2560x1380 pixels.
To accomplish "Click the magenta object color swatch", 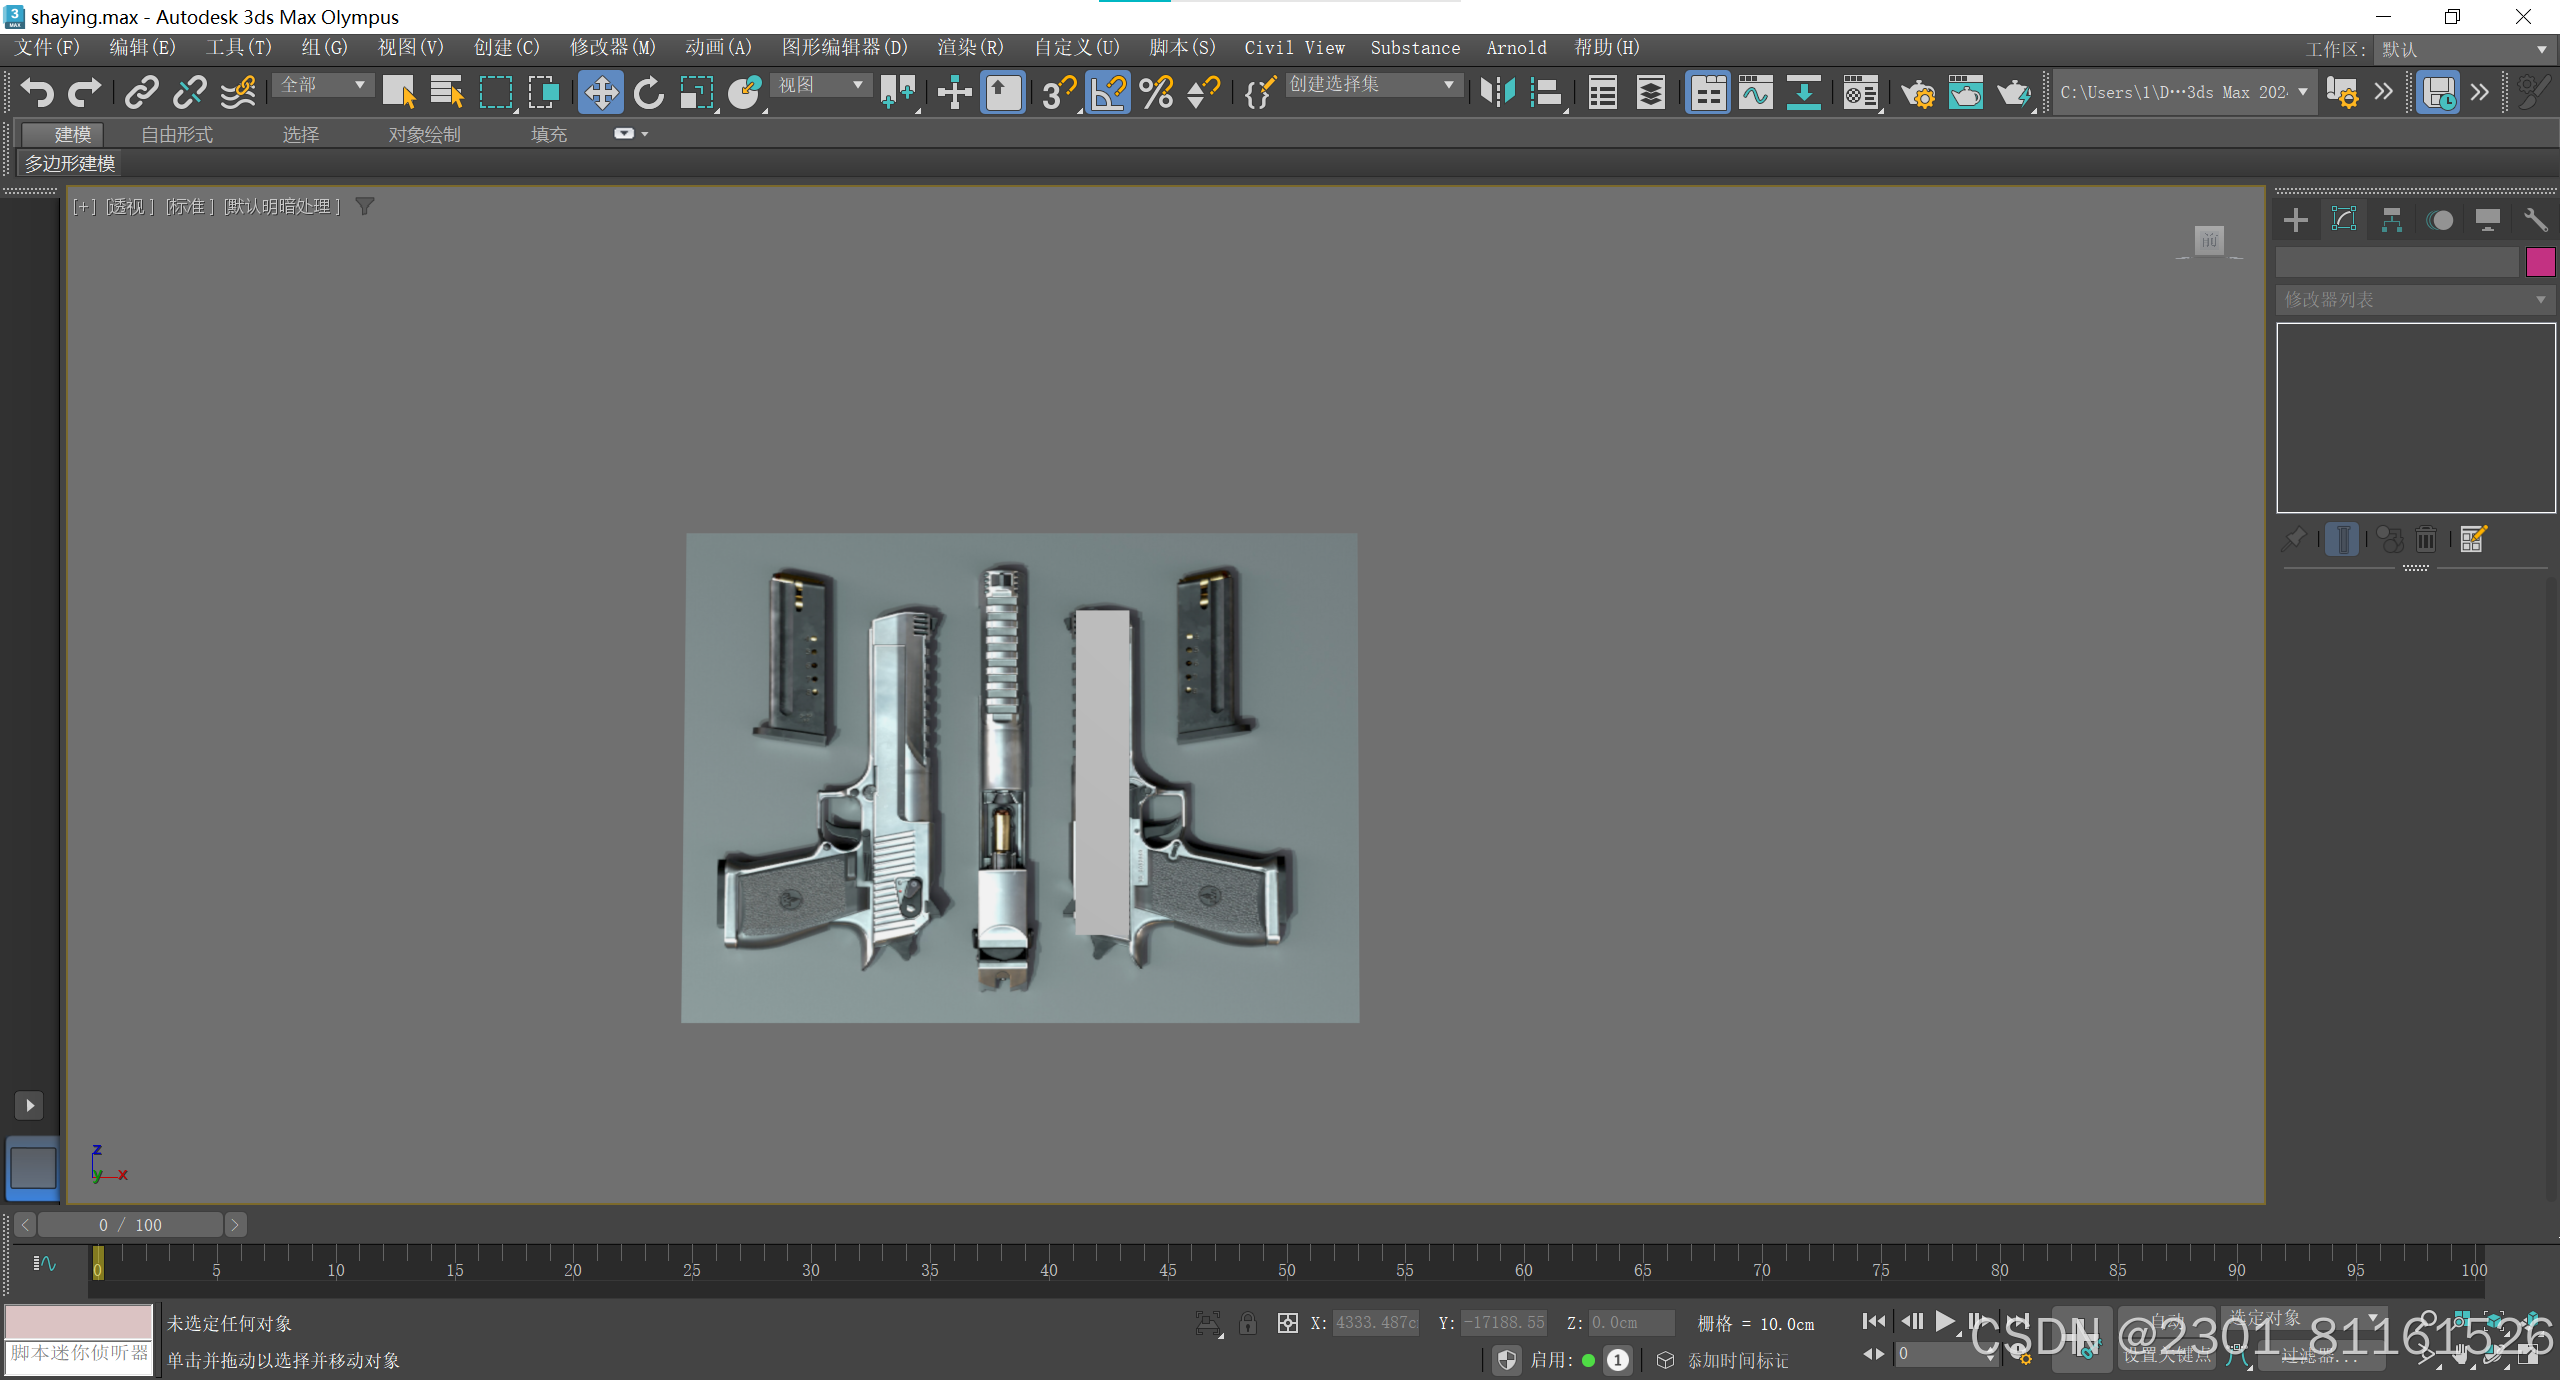I will (2540, 262).
